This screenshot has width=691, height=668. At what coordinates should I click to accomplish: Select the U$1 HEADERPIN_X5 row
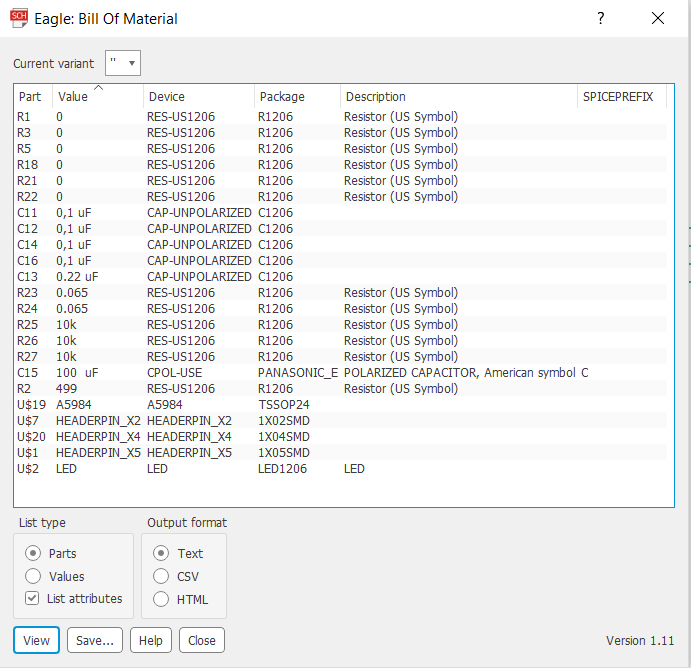tap(341, 453)
